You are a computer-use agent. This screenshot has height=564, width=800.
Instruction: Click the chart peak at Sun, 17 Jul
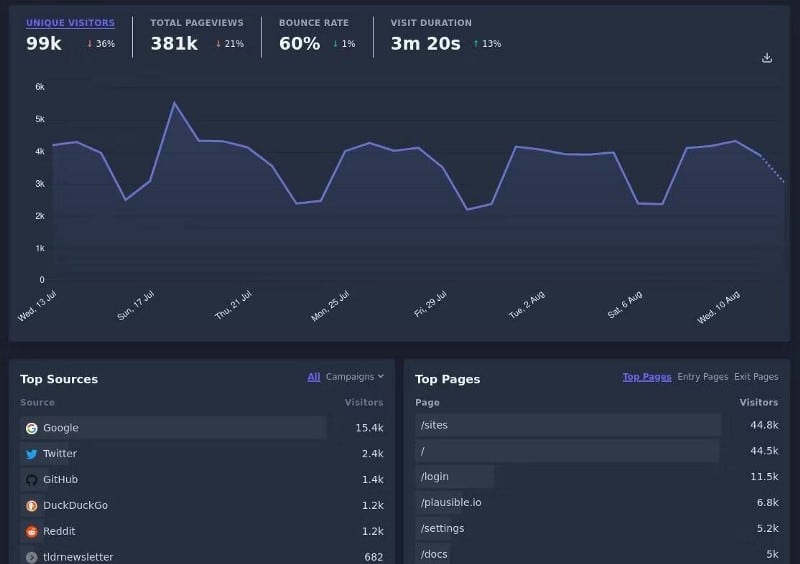174,103
